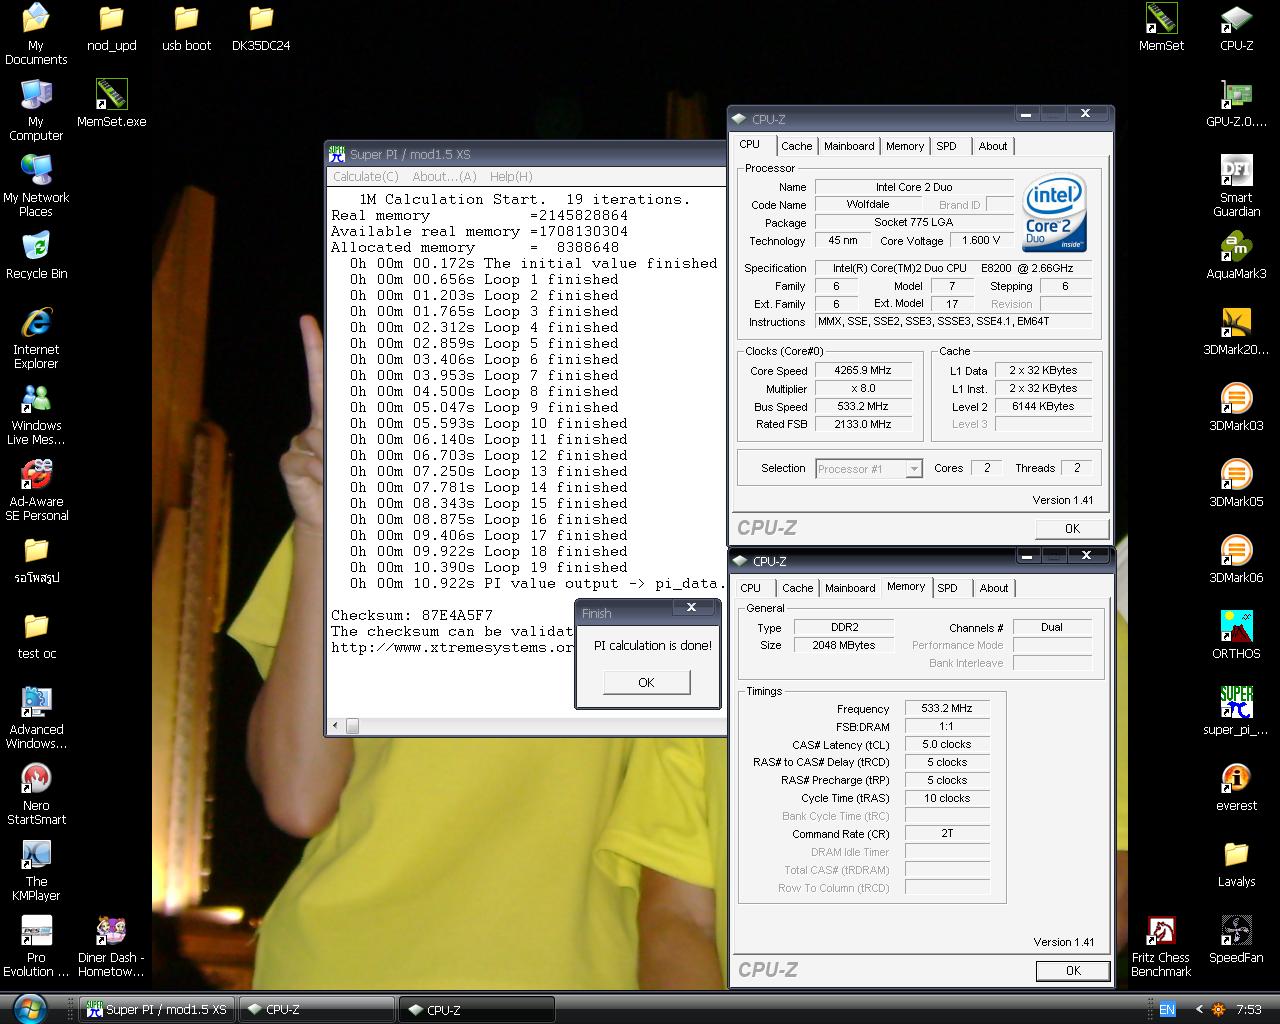Switch to SPD tab in upper CPU-Z
1280x1024 pixels.
(x=946, y=146)
